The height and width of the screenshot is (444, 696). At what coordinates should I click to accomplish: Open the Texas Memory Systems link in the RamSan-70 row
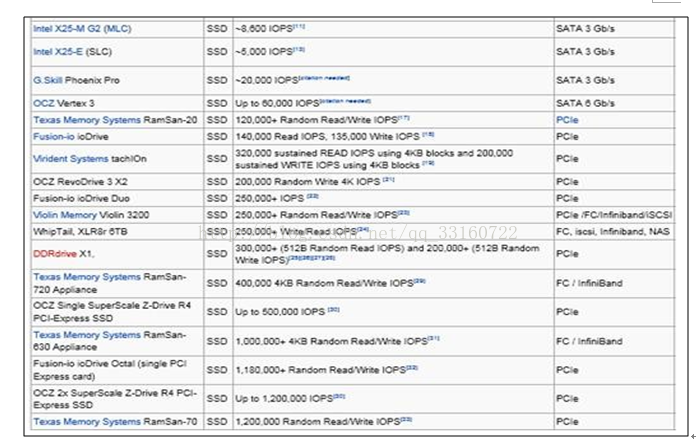[87, 422]
